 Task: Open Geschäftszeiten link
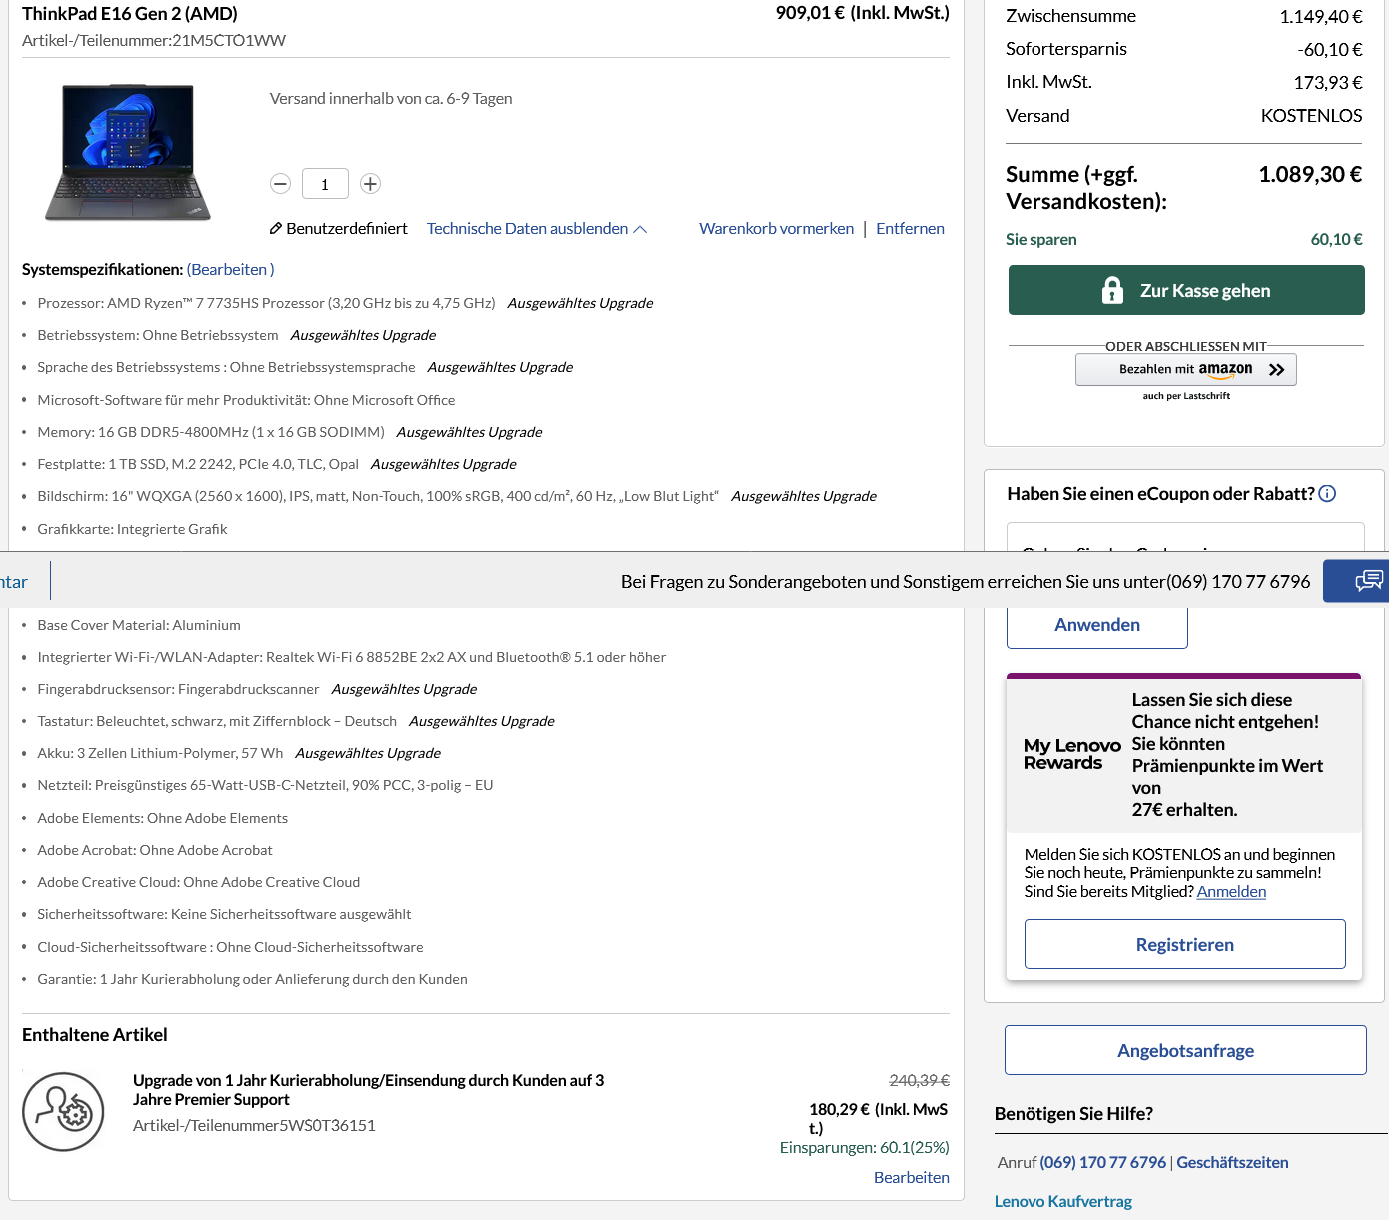point(1232,1163)
